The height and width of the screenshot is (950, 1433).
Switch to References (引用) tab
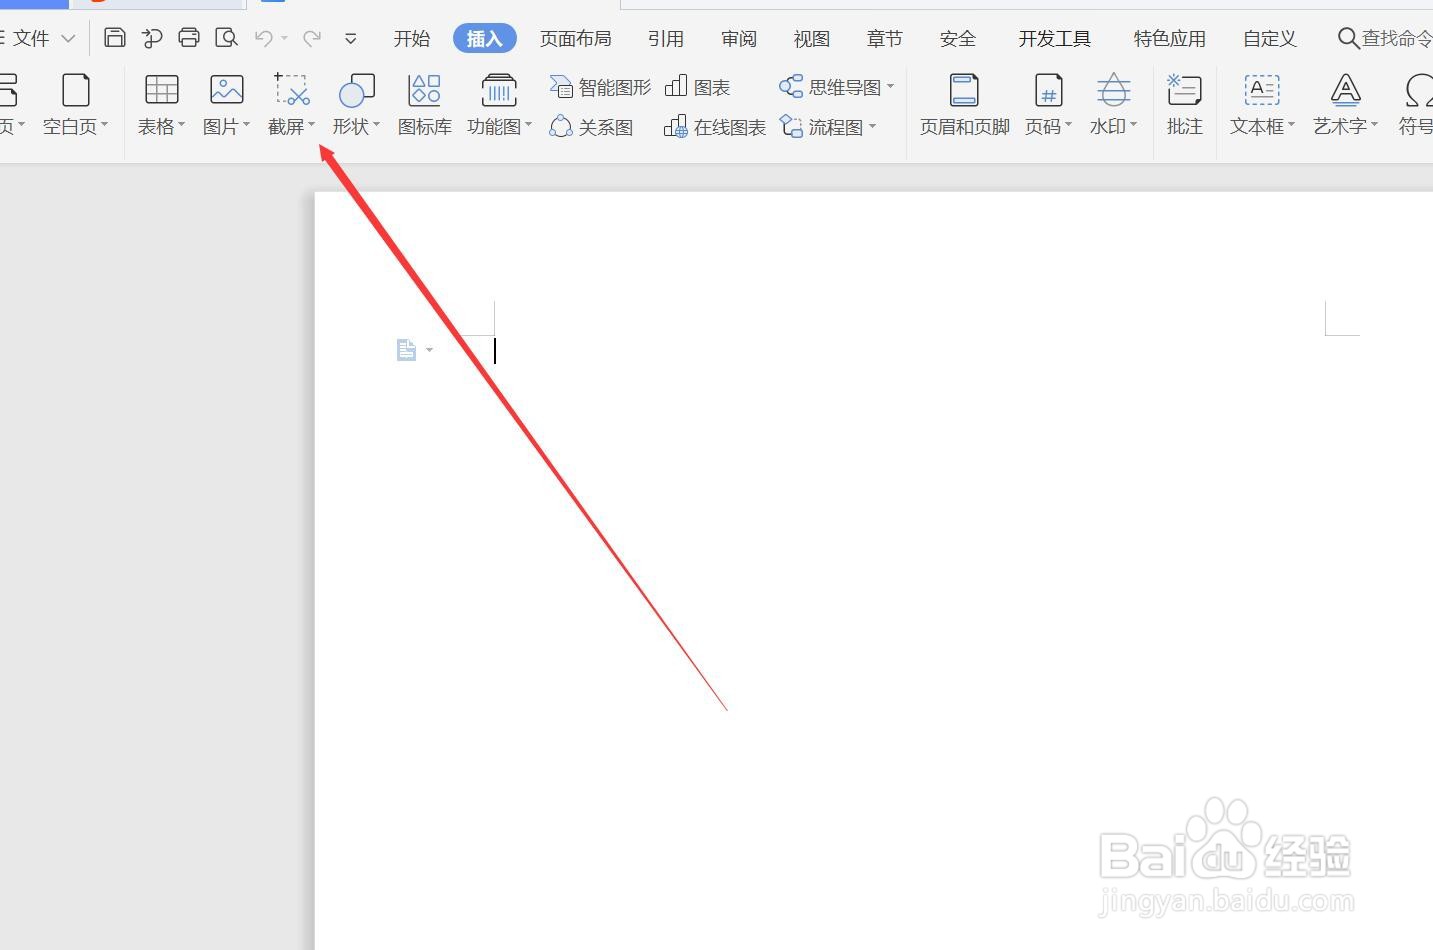pos(665,38)
